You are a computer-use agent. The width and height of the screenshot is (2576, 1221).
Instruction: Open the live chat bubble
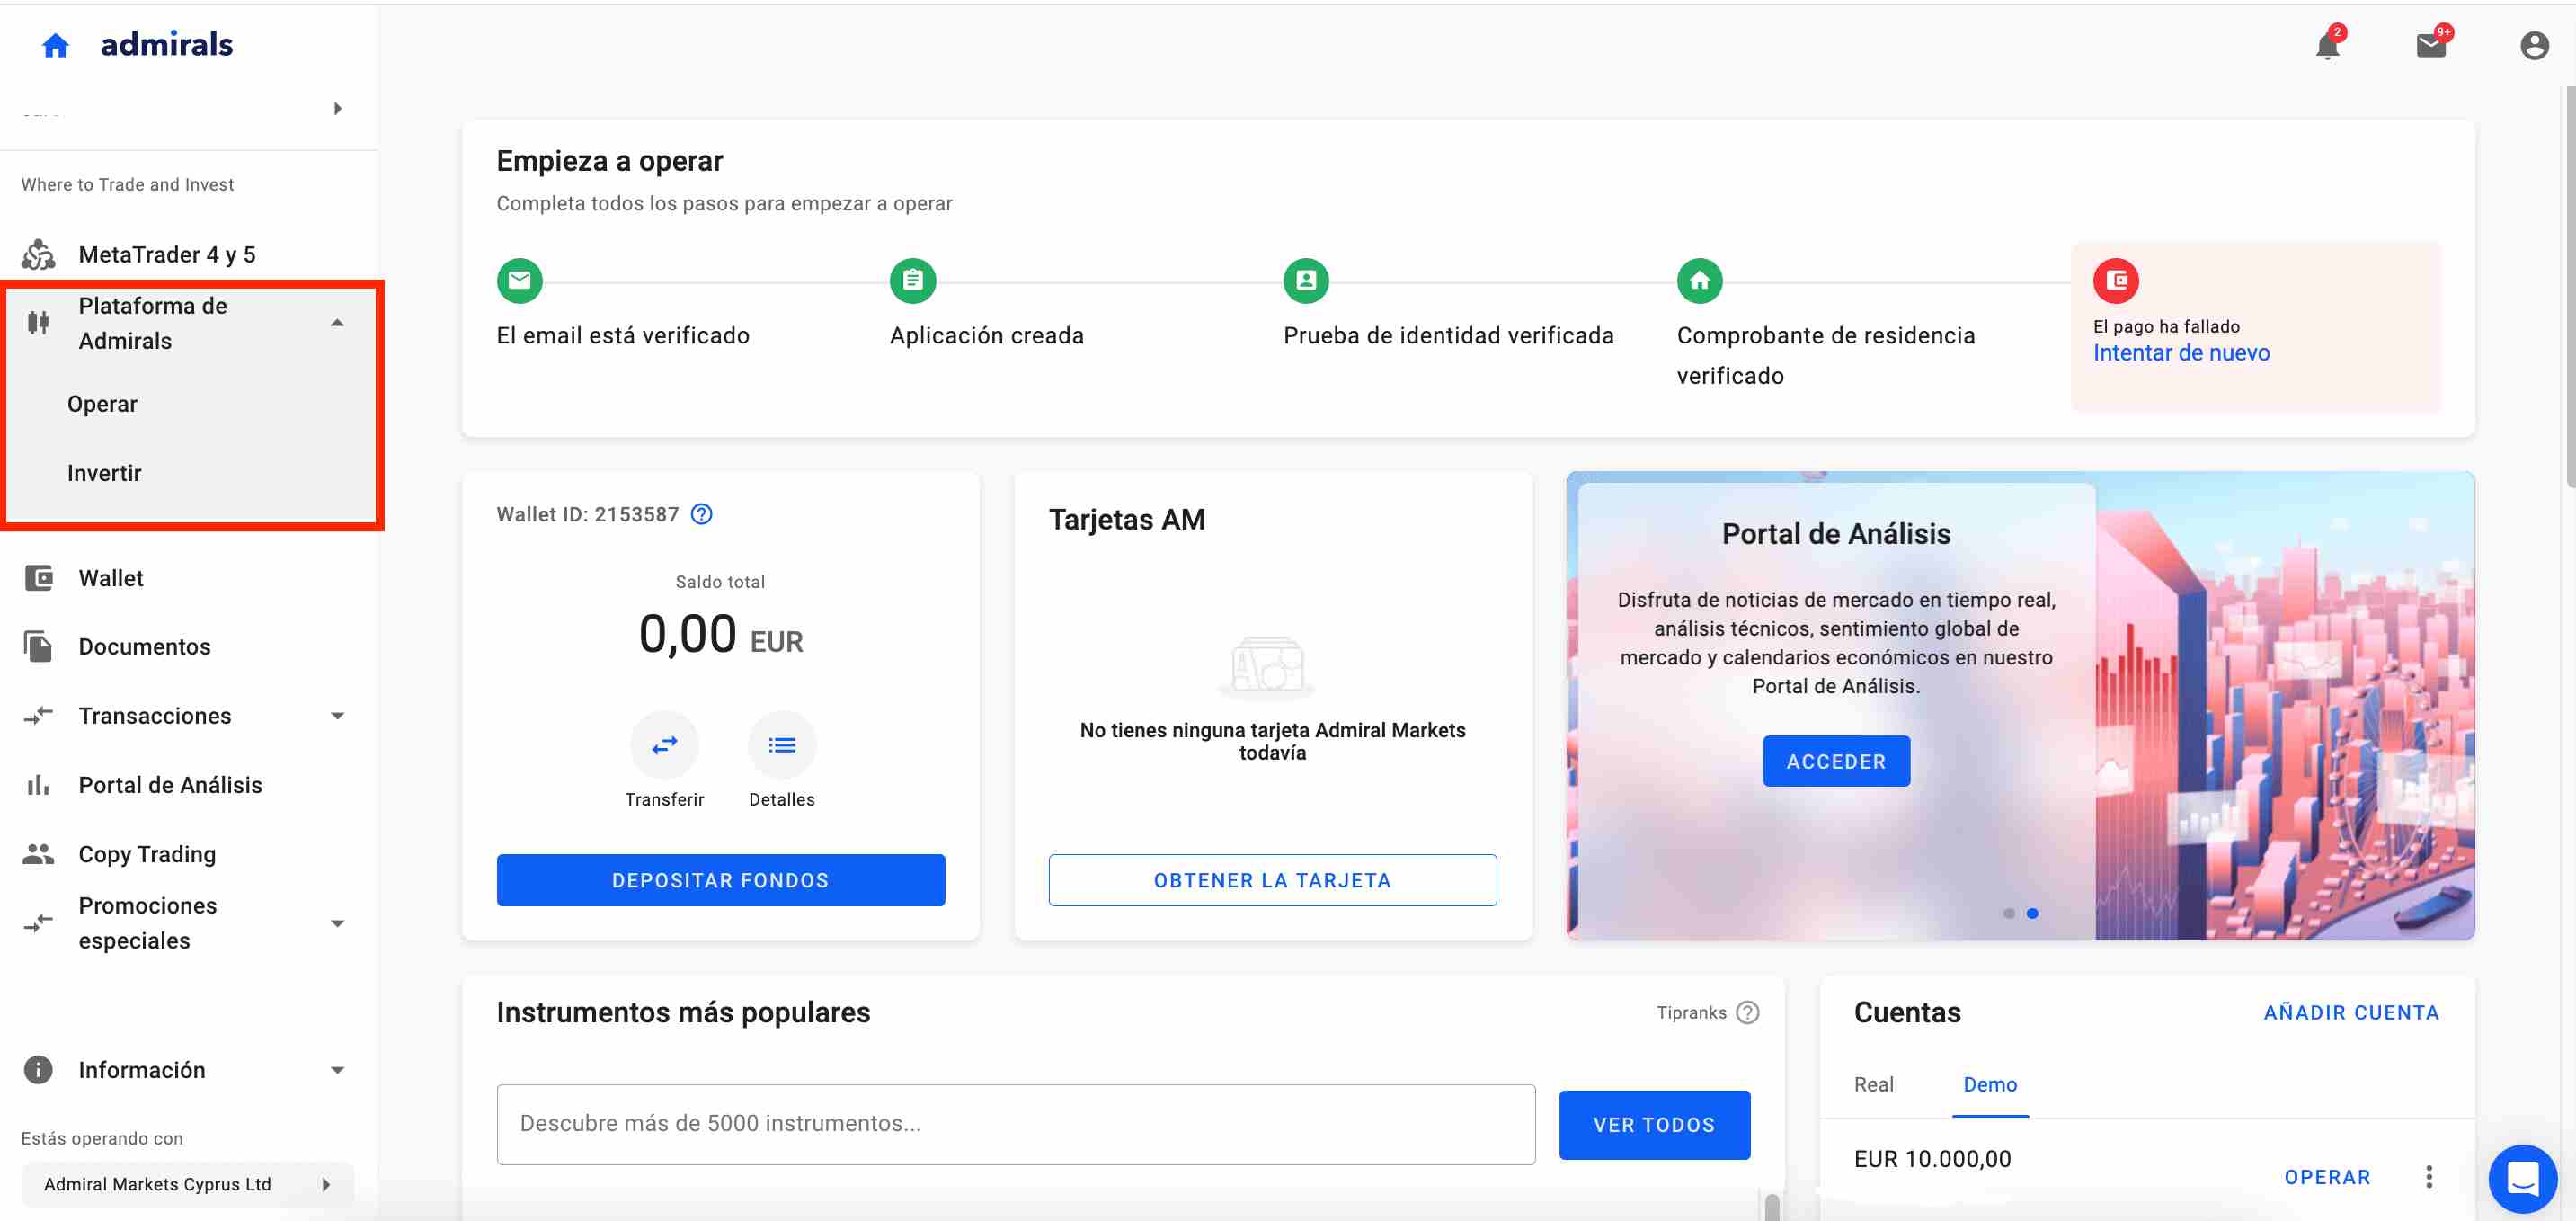[2523, 1178]
